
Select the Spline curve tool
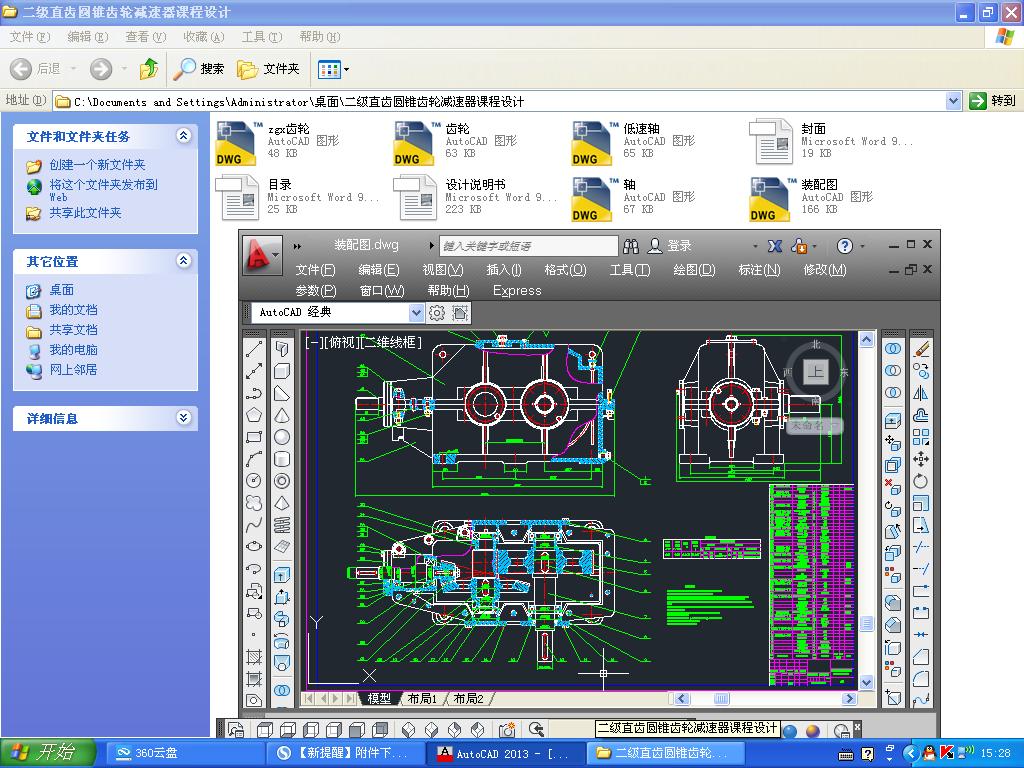[254, 525]
